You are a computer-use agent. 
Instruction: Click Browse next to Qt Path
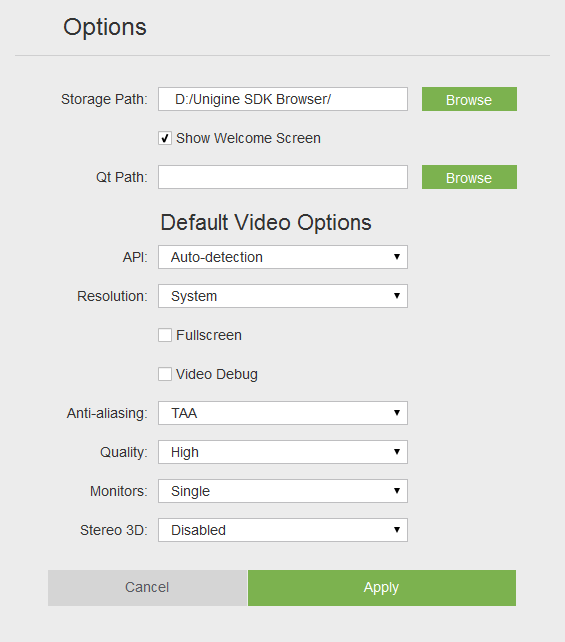pos(469,177)
